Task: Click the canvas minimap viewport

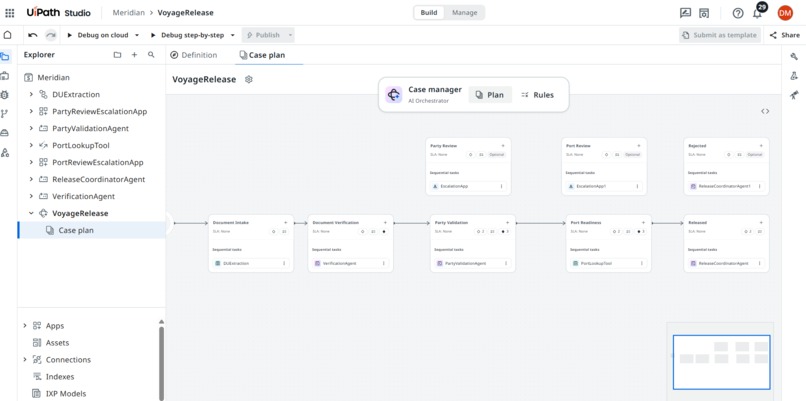Action: pyautogui.click(x=721, y=362)
